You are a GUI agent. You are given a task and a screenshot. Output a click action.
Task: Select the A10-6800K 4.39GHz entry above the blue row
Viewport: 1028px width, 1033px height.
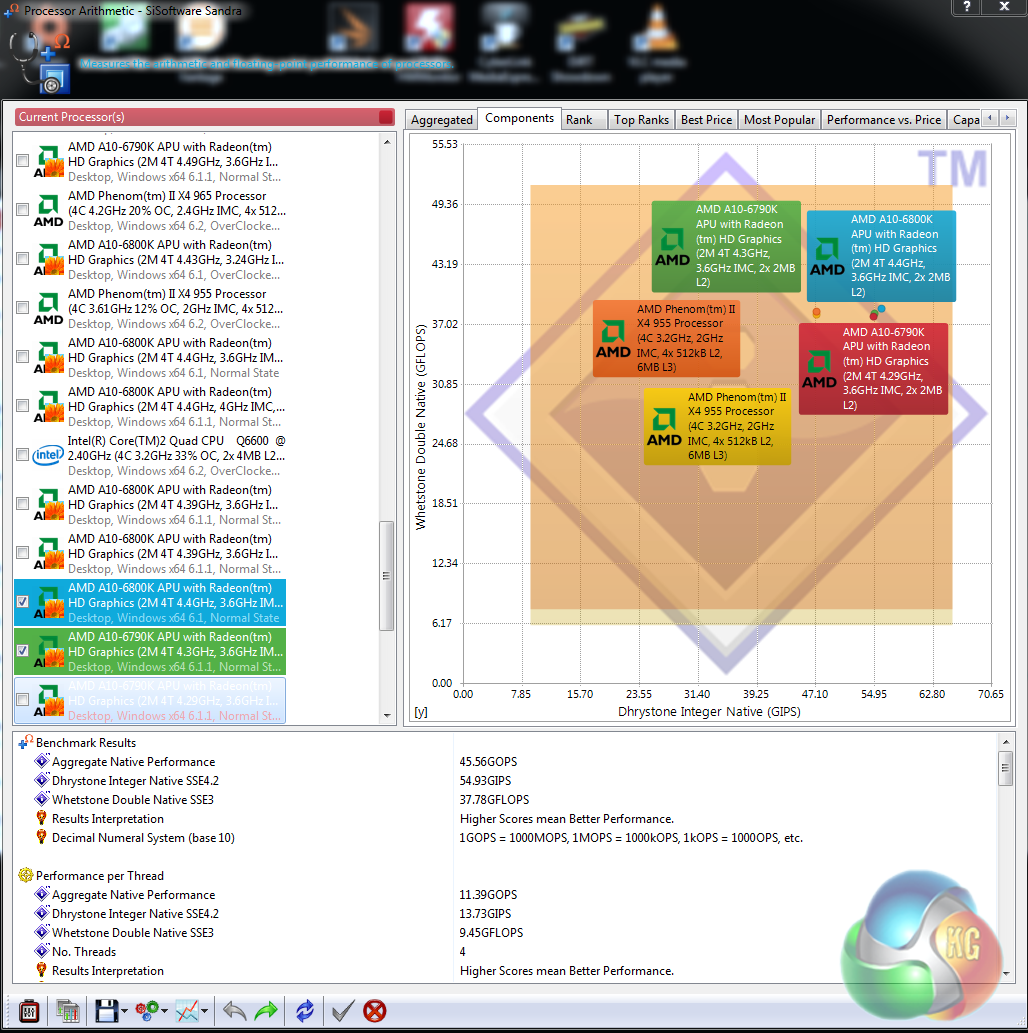(150, 553)
